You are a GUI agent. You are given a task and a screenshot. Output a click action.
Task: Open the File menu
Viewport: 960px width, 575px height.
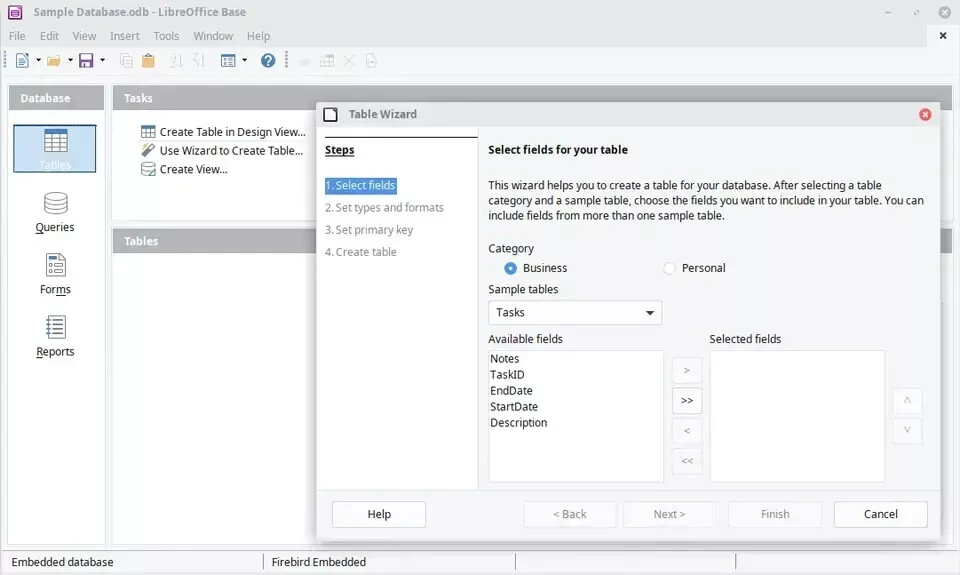point(17,36)
